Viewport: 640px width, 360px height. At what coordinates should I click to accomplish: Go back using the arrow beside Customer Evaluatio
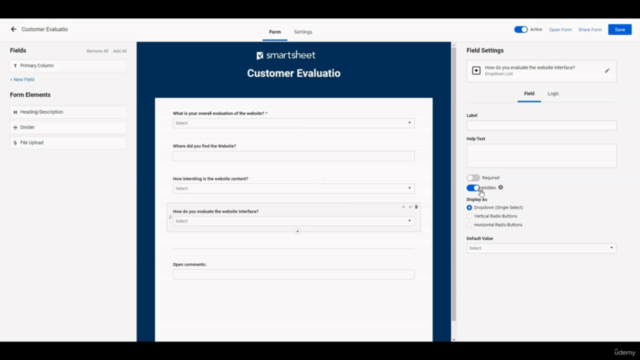(13, 29)
